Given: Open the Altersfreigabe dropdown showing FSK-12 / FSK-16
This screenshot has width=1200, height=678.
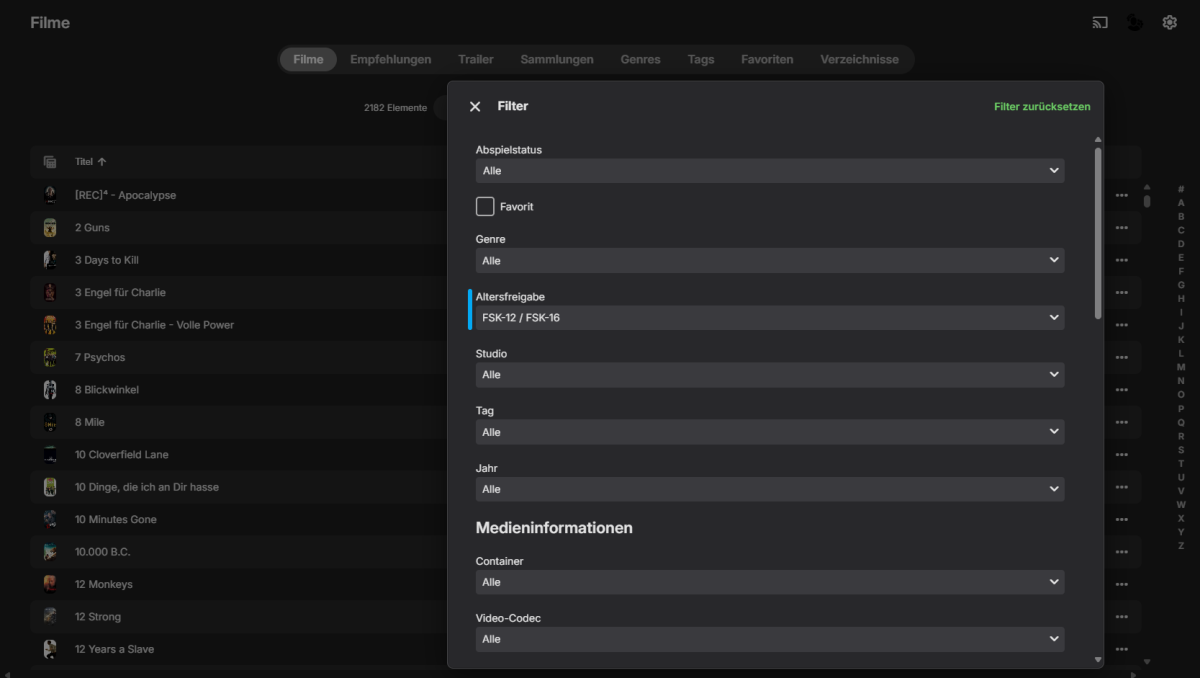Looking at the screenshot, I should pyautogui.click(x=769, y=318).
